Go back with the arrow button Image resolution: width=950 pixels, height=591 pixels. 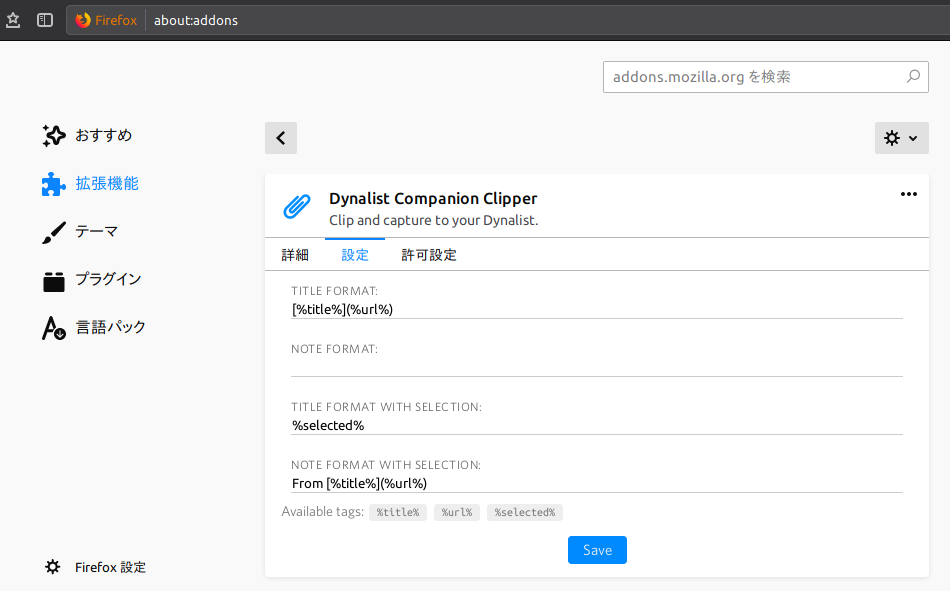click(x=281, y=138)
